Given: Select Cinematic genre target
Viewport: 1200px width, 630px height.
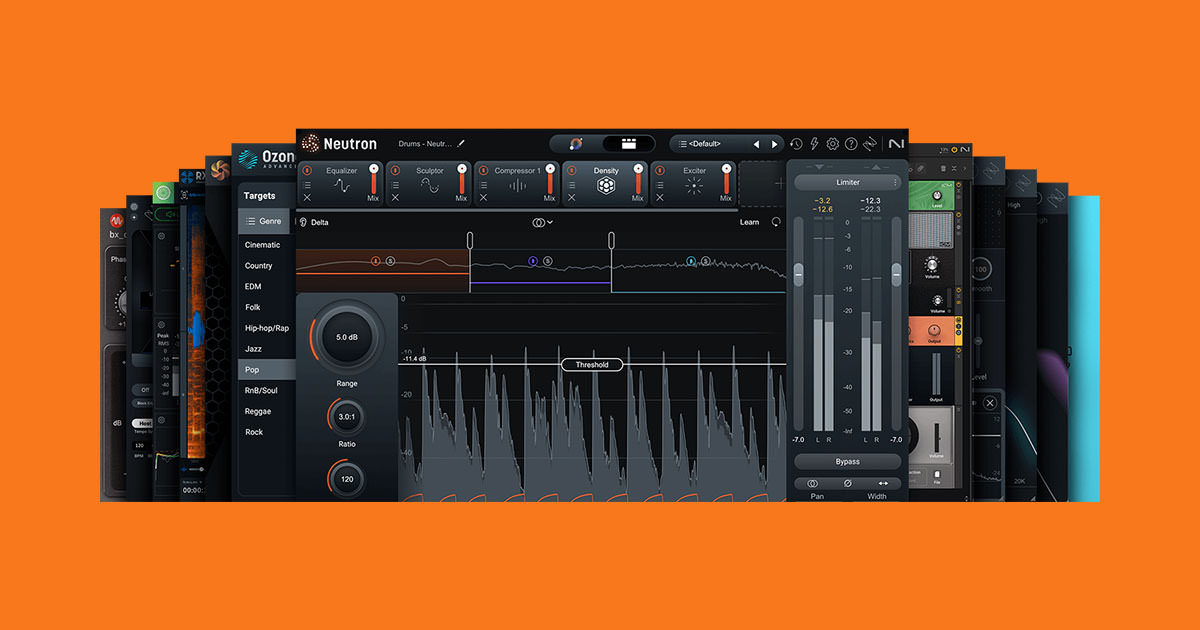Looking at the screenshot, I should 262,245.
